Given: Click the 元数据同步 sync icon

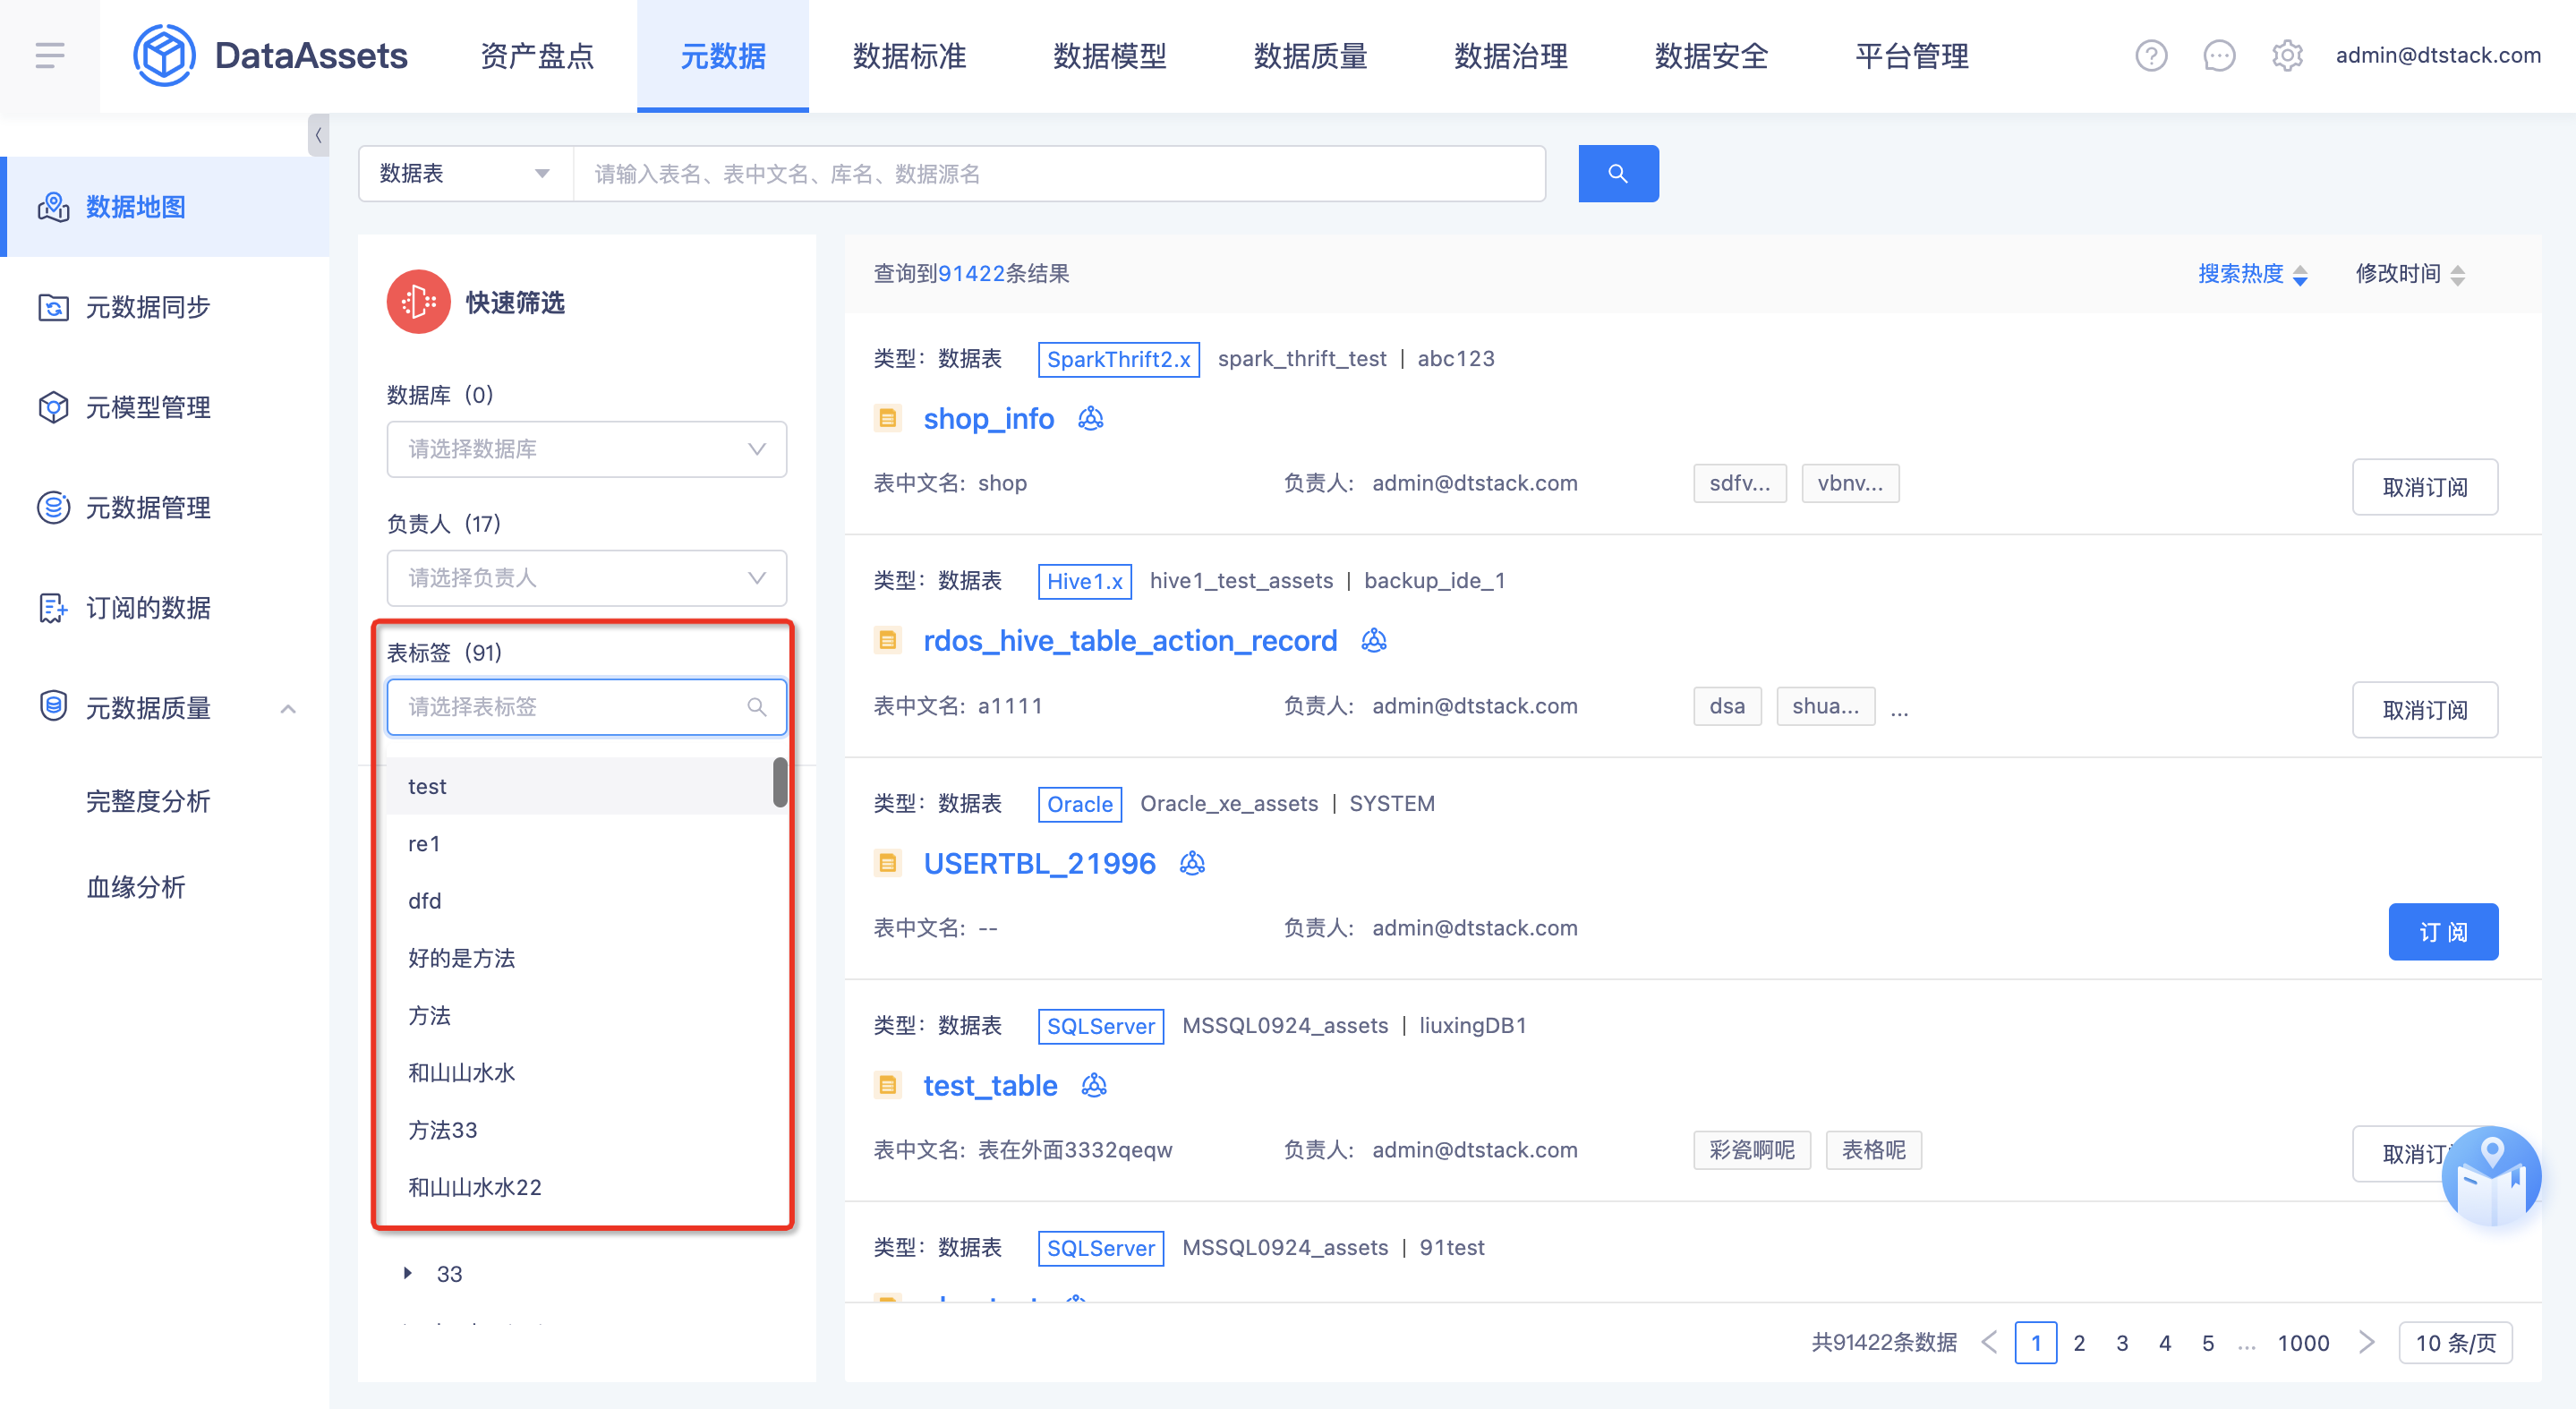Looking at the screenshot, I should 53,307.
